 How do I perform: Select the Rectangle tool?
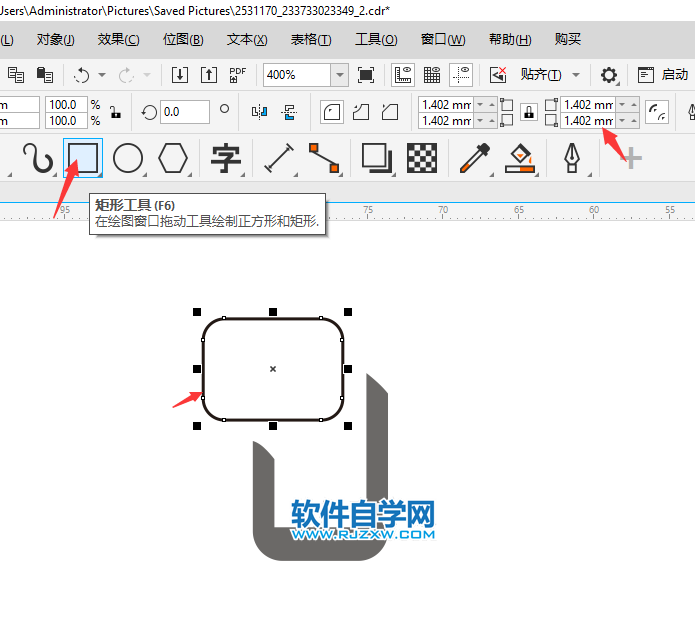[x=83, y=158]
